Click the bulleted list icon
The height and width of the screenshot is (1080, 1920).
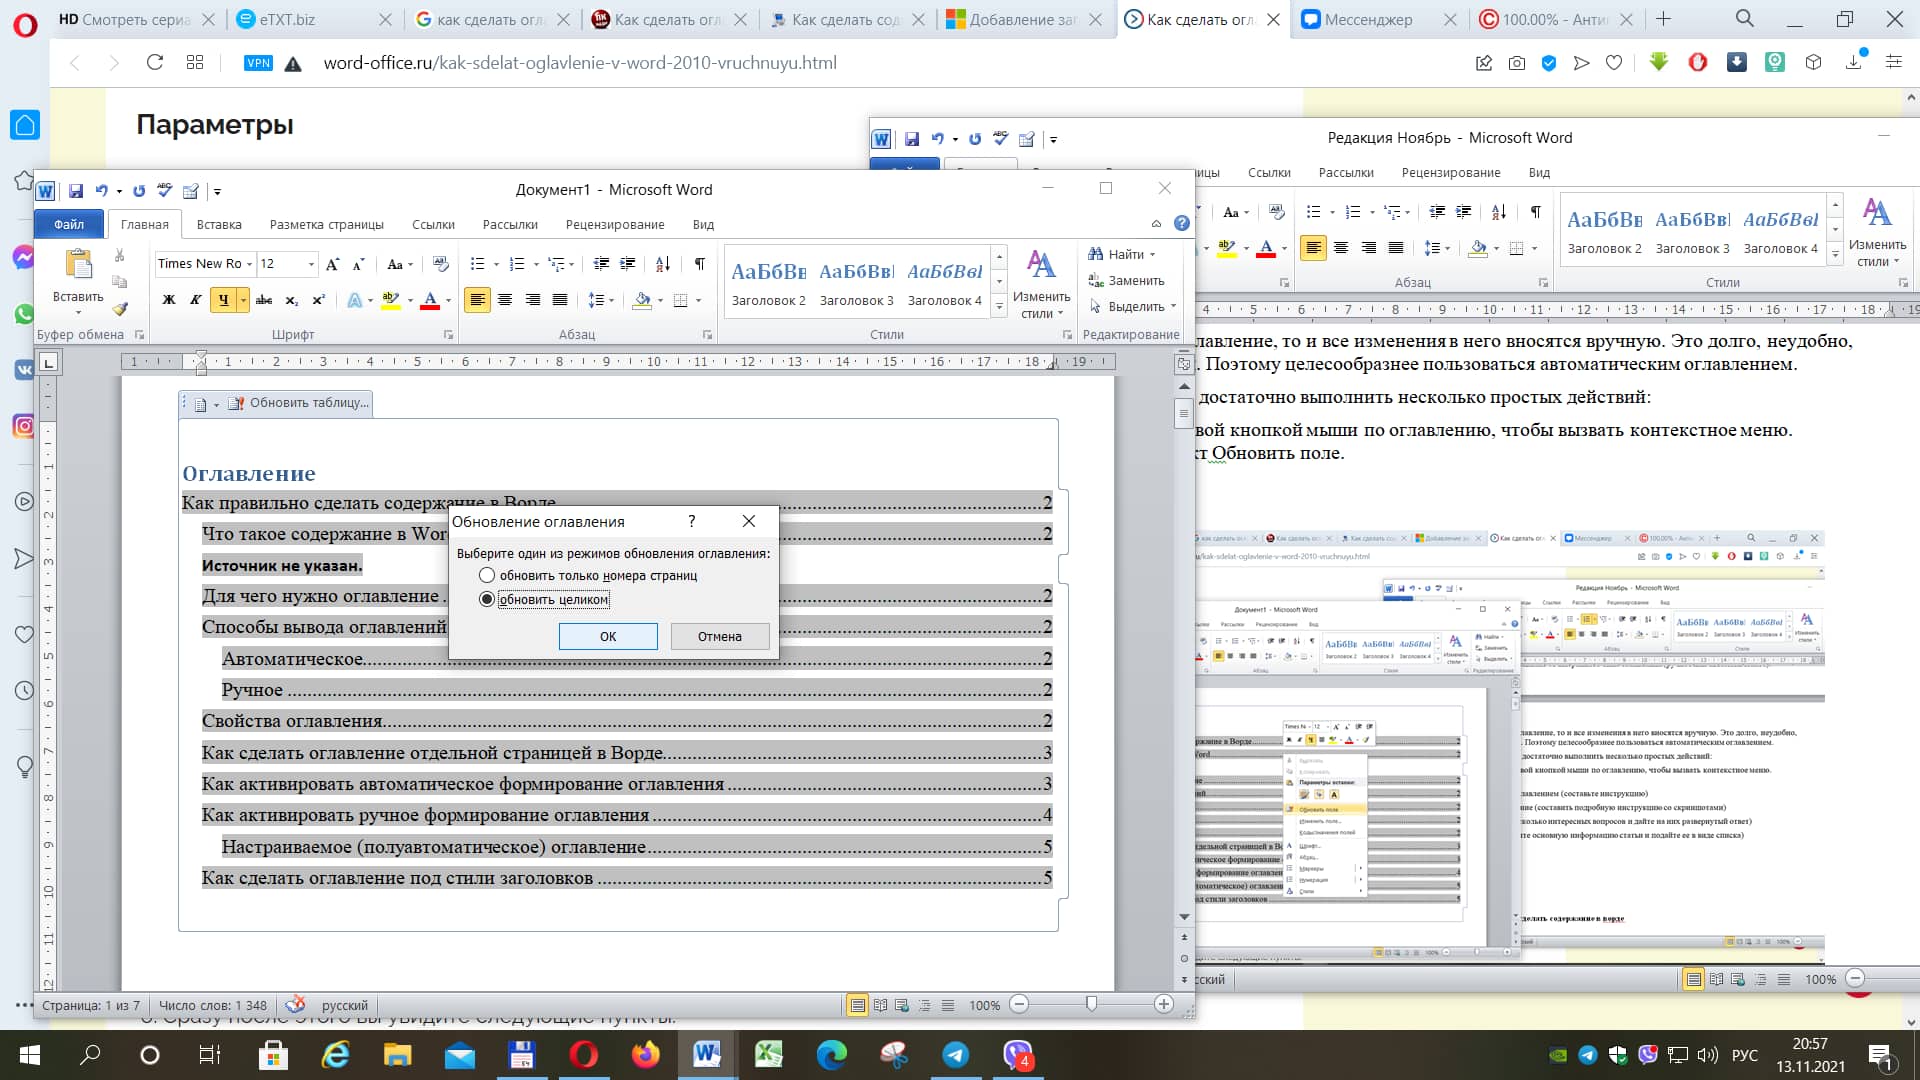[478, 264]
